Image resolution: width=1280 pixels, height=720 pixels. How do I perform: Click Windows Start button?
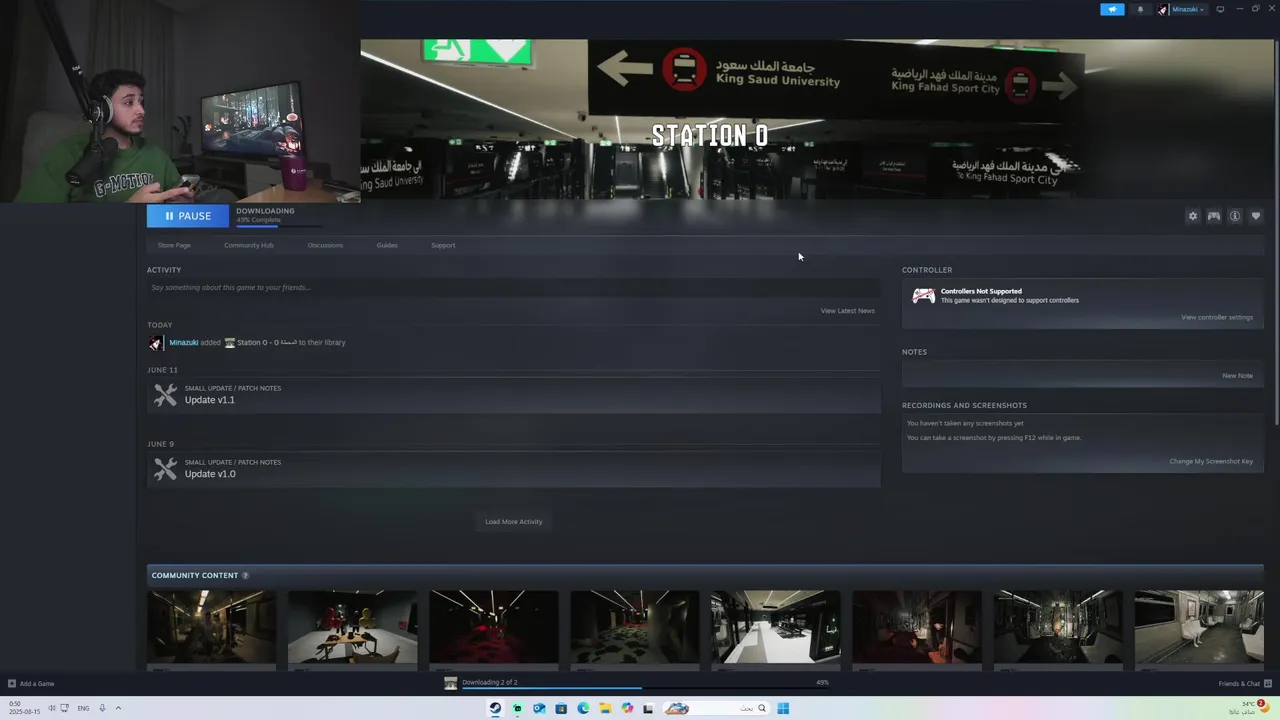point(783,708)
